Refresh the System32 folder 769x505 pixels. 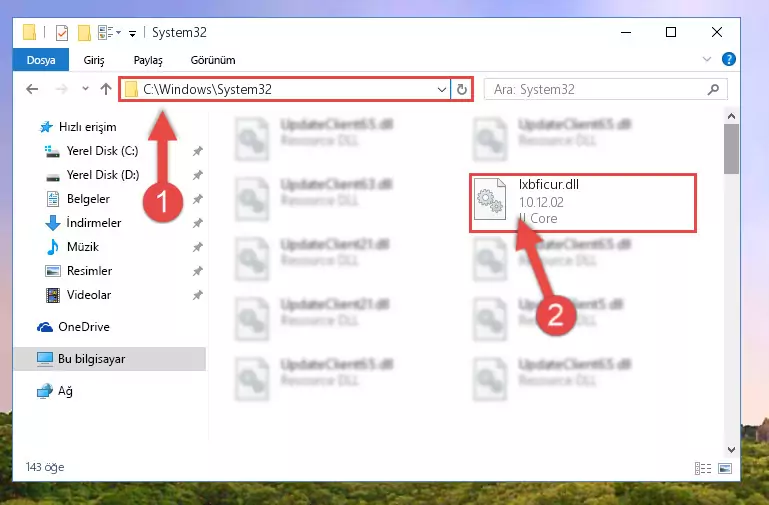click(461, 89)
